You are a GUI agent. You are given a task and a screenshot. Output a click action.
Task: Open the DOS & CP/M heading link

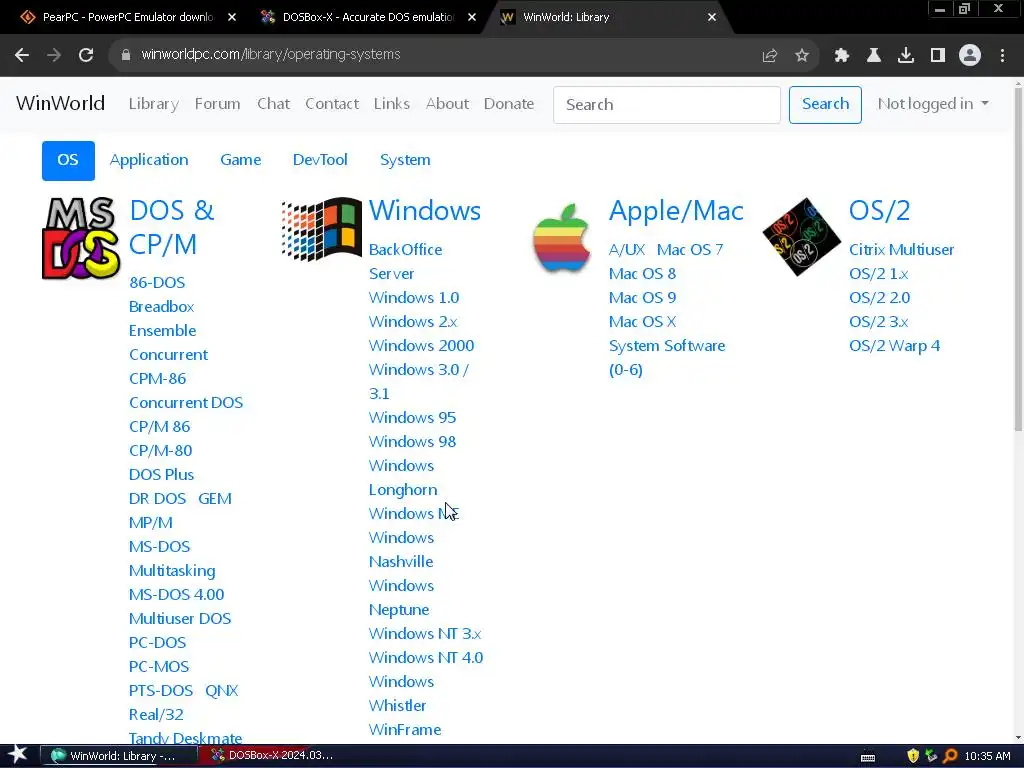[172, 227]
